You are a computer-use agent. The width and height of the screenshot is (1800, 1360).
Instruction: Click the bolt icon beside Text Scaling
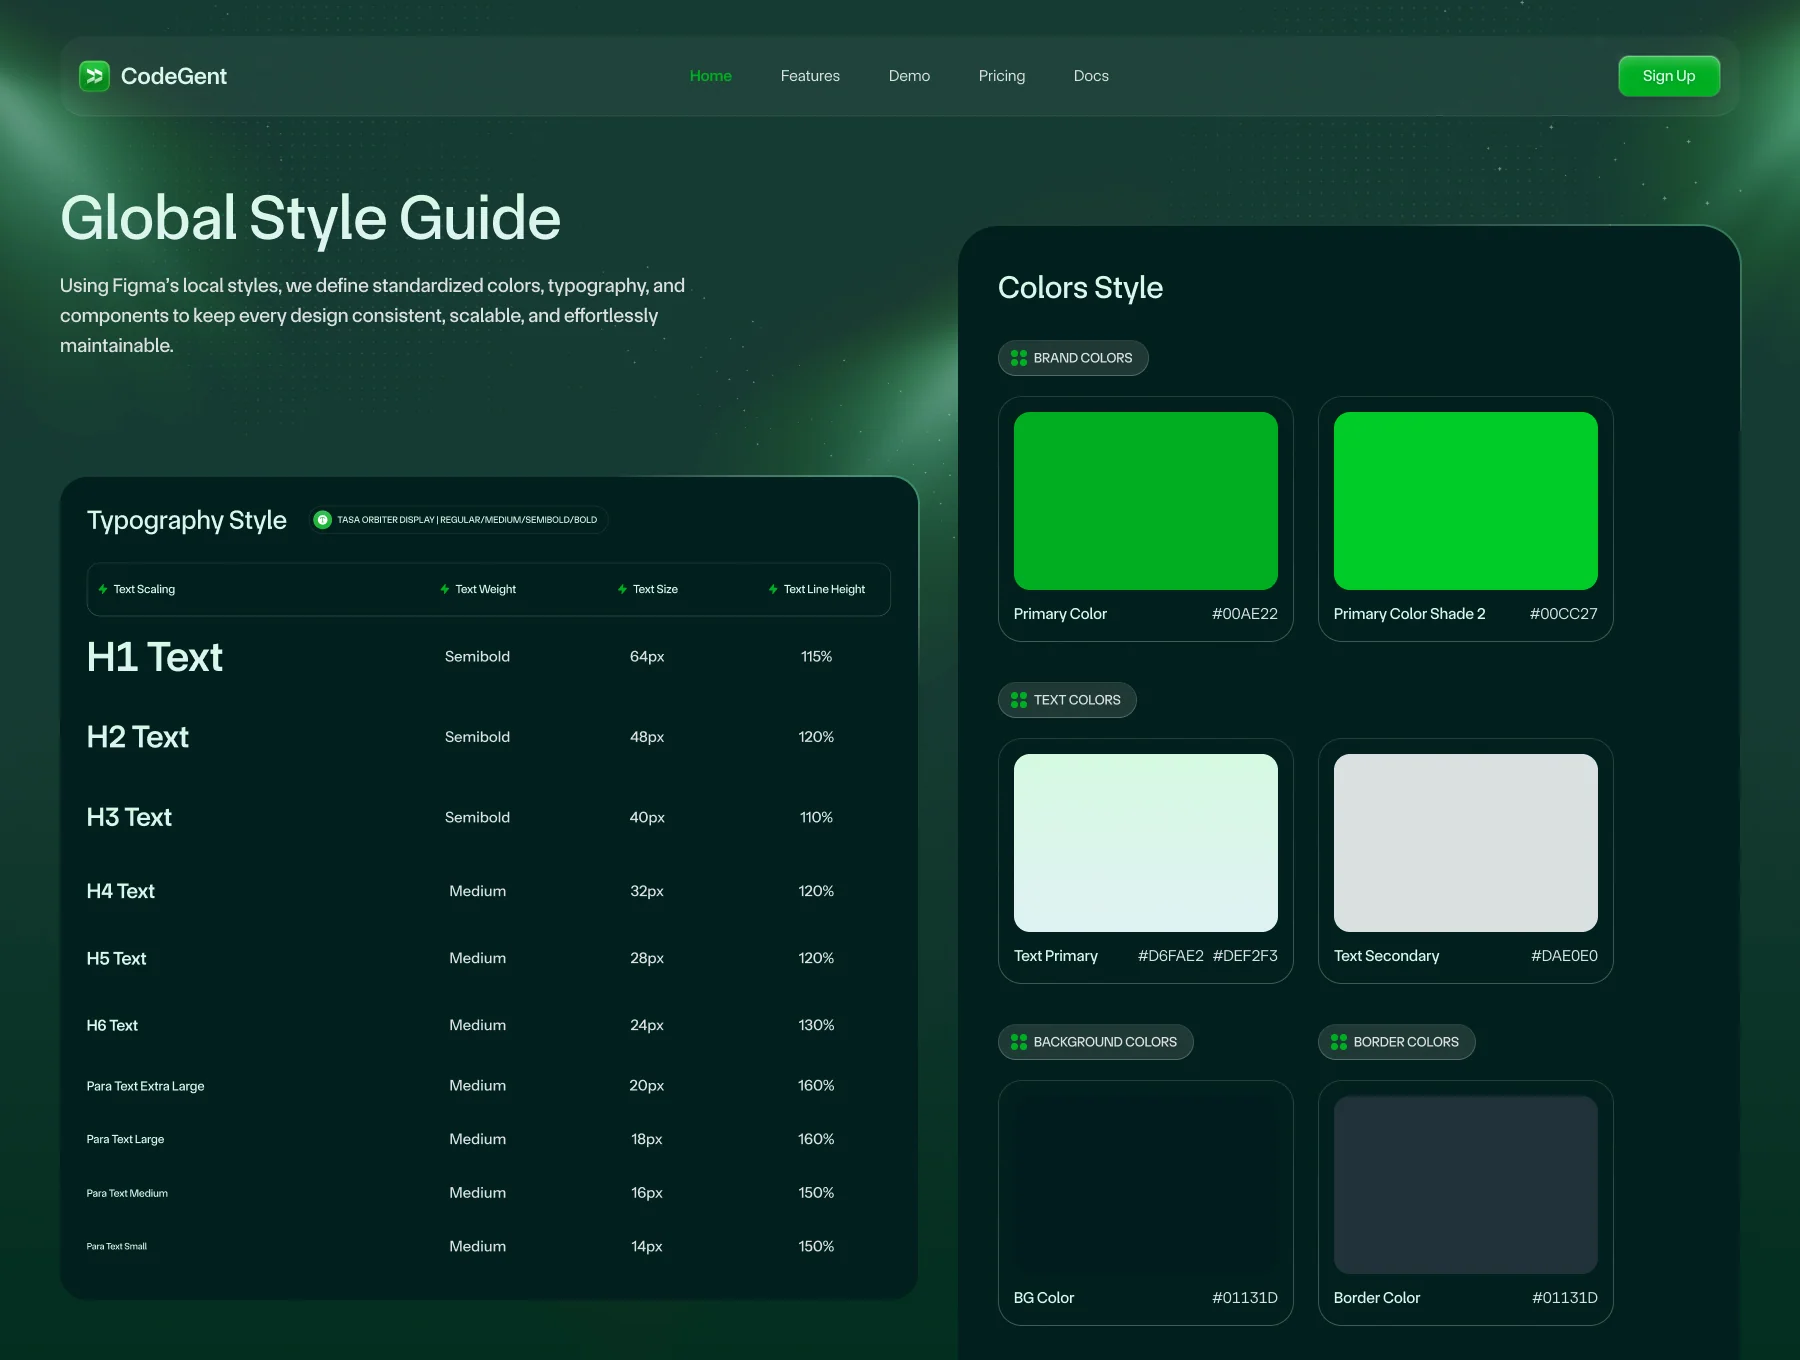tap(103, 589)
